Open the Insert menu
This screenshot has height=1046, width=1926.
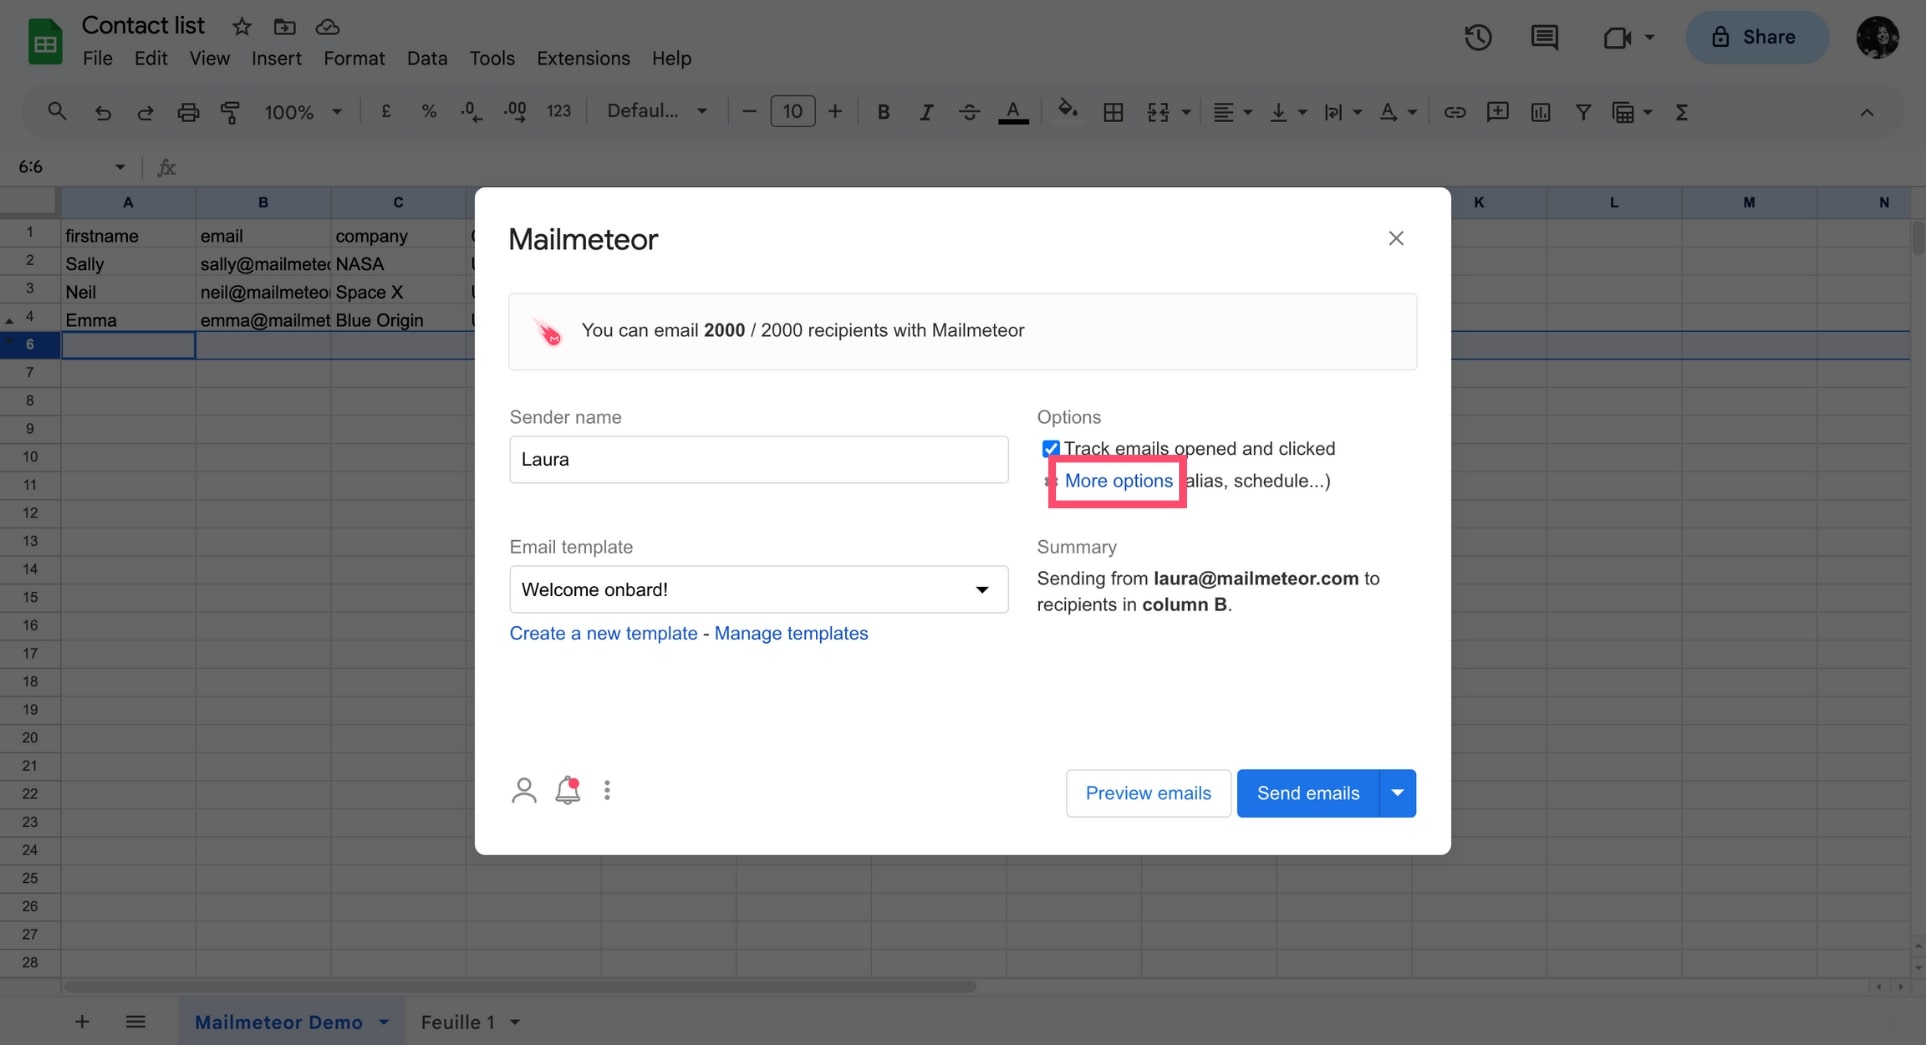[276, 58]
